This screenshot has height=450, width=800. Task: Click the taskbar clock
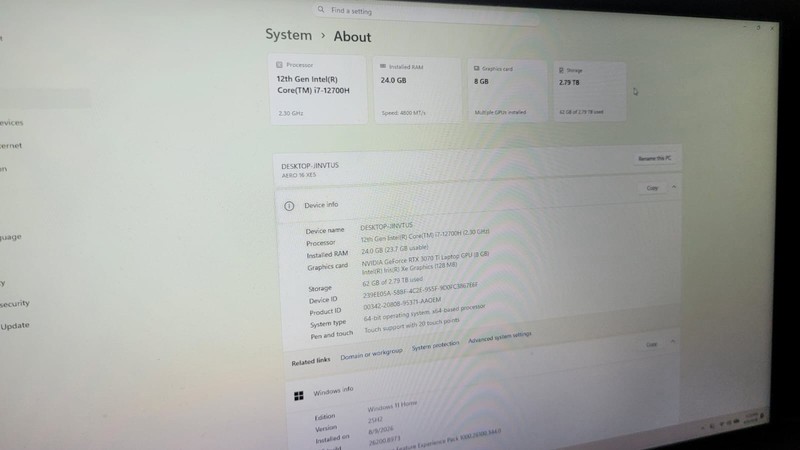pyautogui.click(x=751, y=418)
